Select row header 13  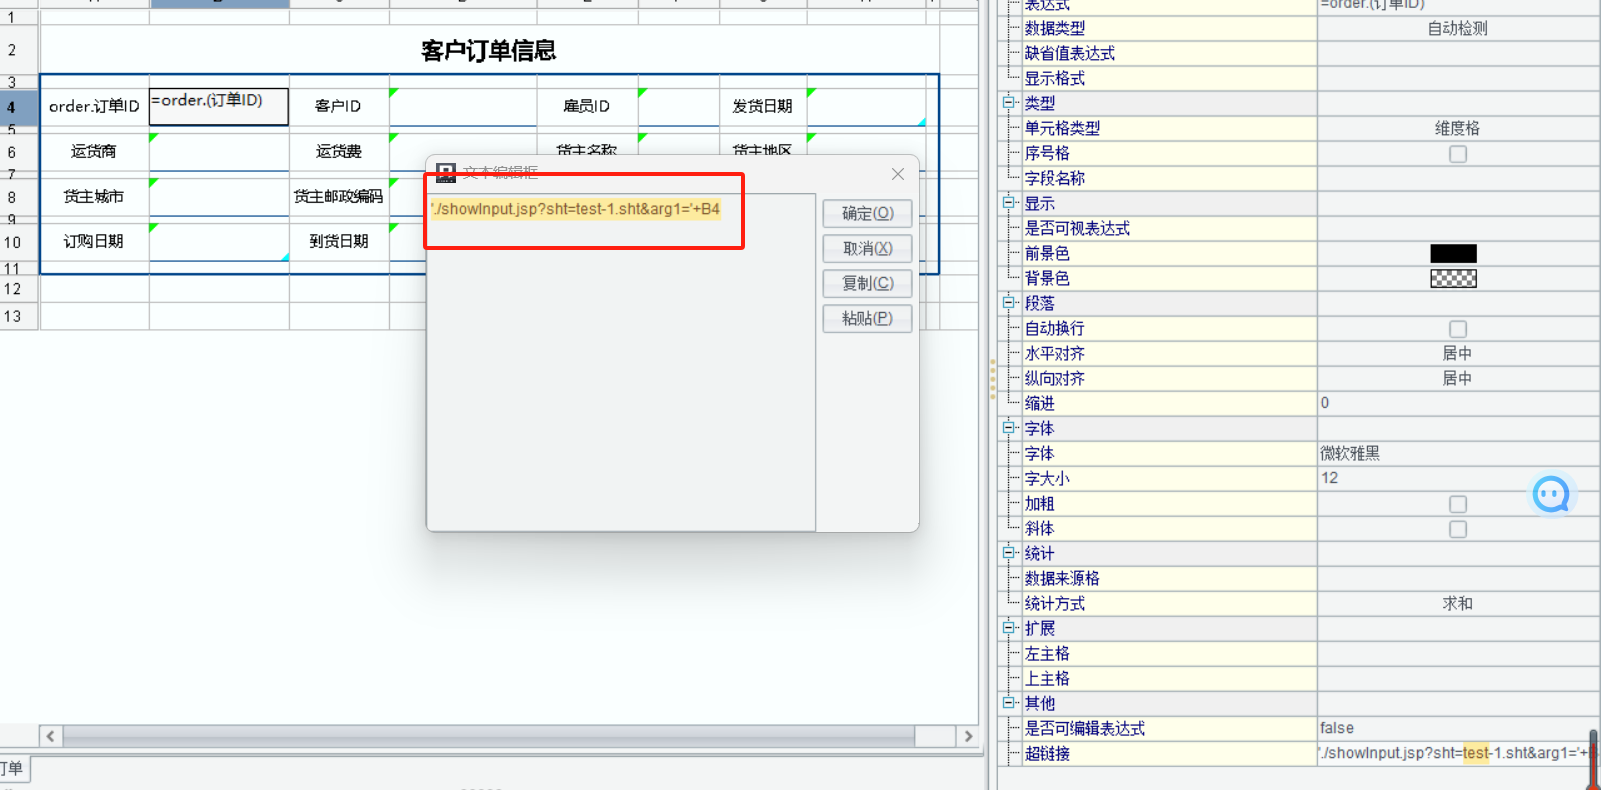click(x=19, y=316)
